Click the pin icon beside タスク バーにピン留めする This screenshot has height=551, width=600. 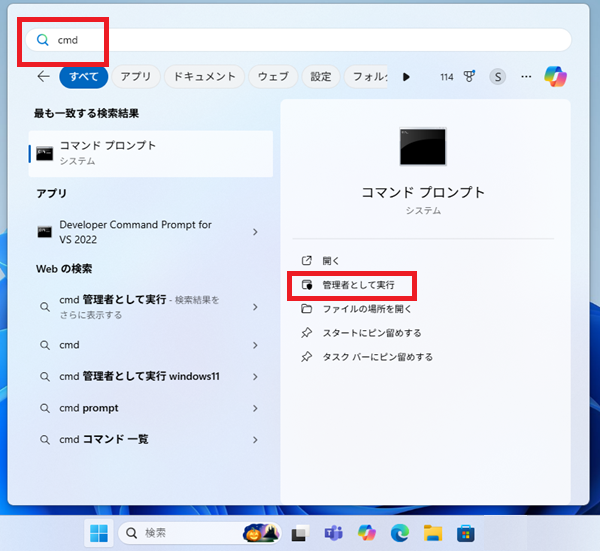[306, 357]
